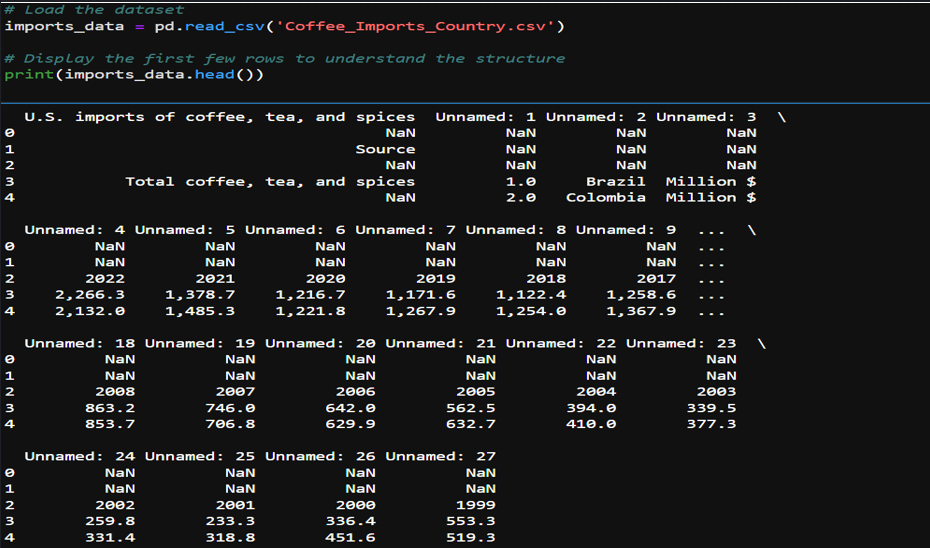930x548 pixels.
Task: Click the value 1,216.7
Action: [x=310, y=295]
